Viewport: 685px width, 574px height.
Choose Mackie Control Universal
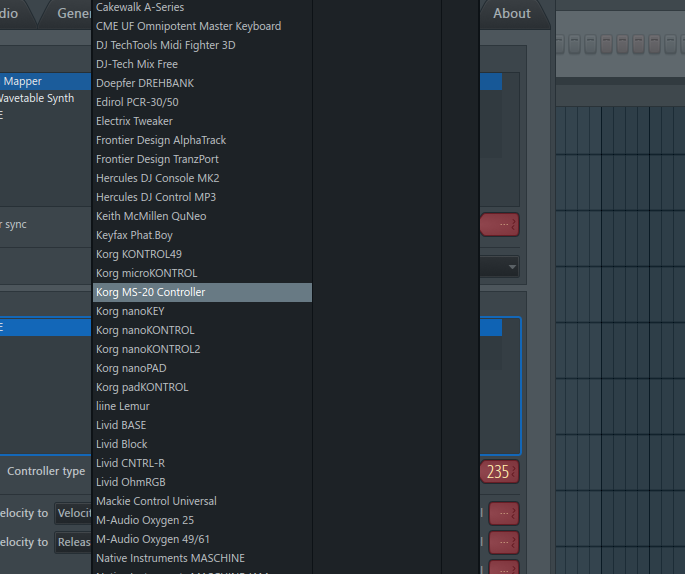pos(202,501)
